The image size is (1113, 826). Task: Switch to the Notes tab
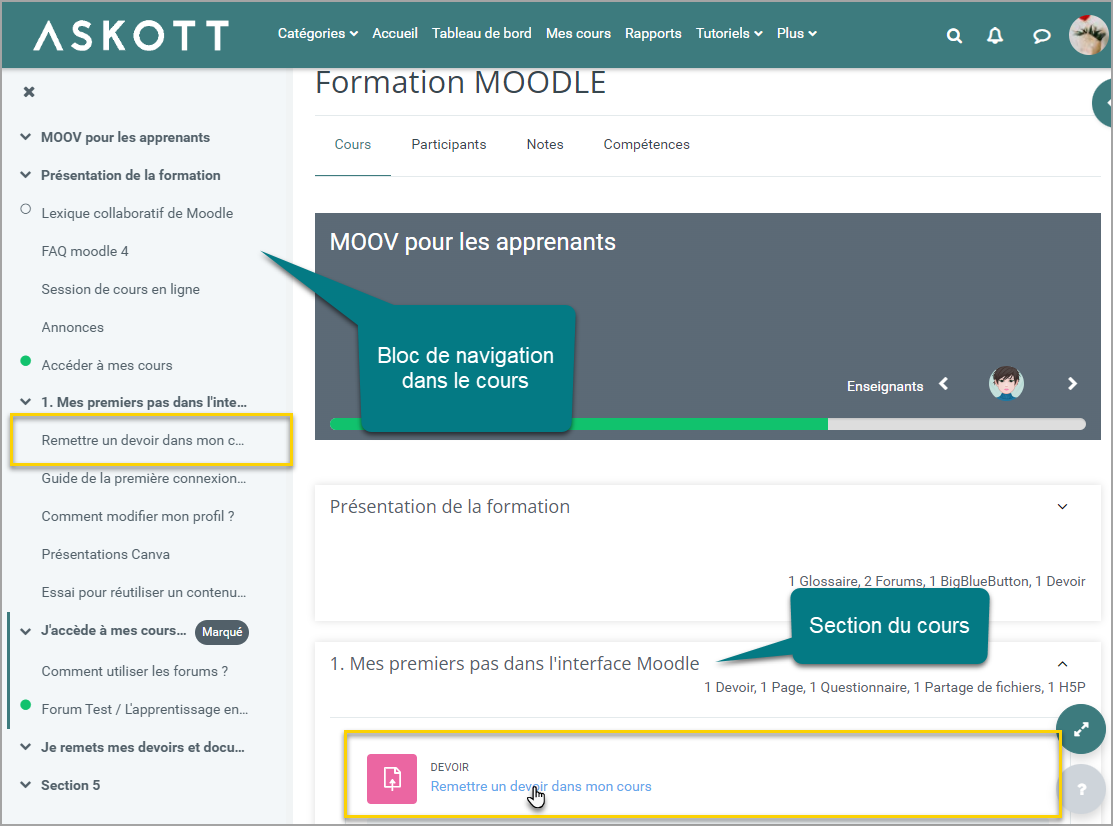(545, 144)
